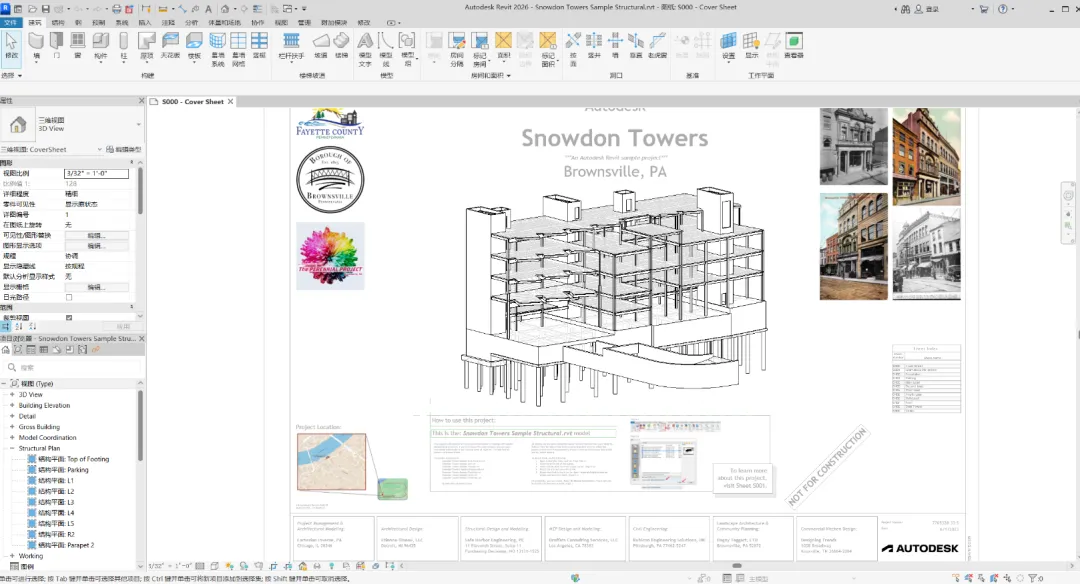
Task: Click the disabled Apply button in properties
Action: pyautogui.click(x=123, y=326)
